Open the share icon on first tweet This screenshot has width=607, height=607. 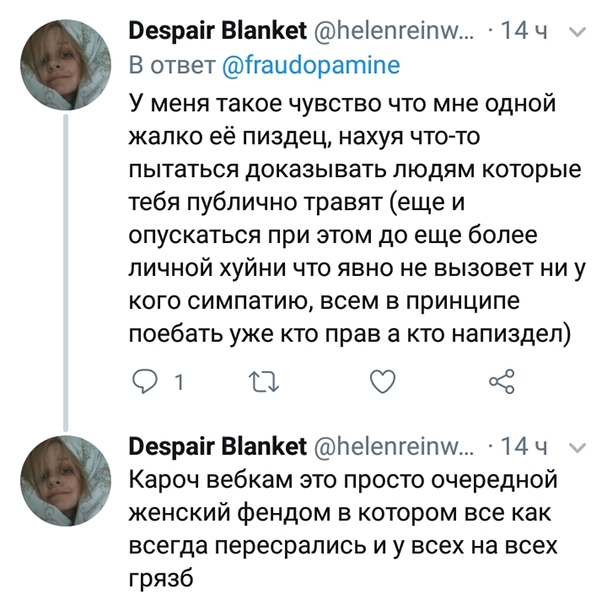tap(499, 382)
